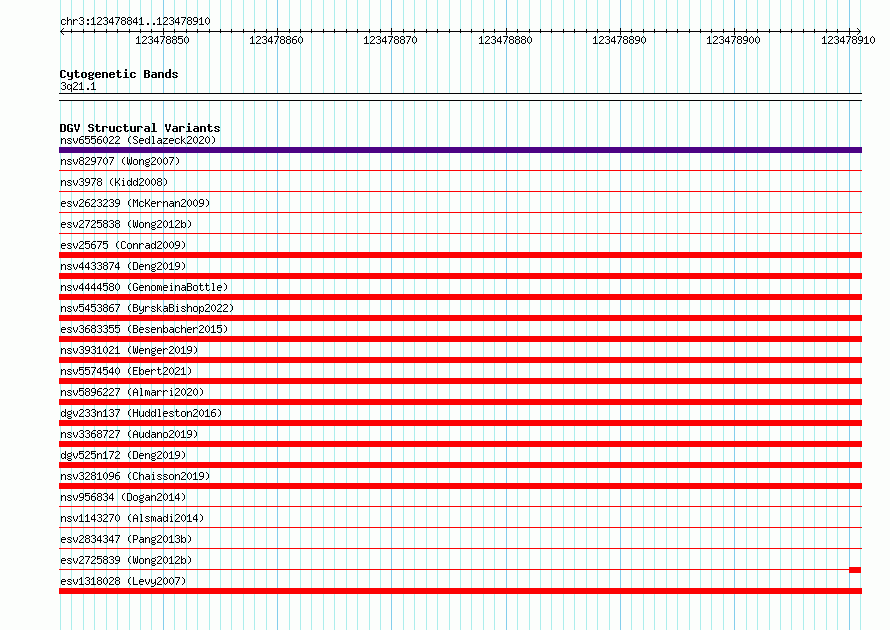
Task: Select variant label nsv5896227 (Almarri2020)
Action: pos(132,392)
